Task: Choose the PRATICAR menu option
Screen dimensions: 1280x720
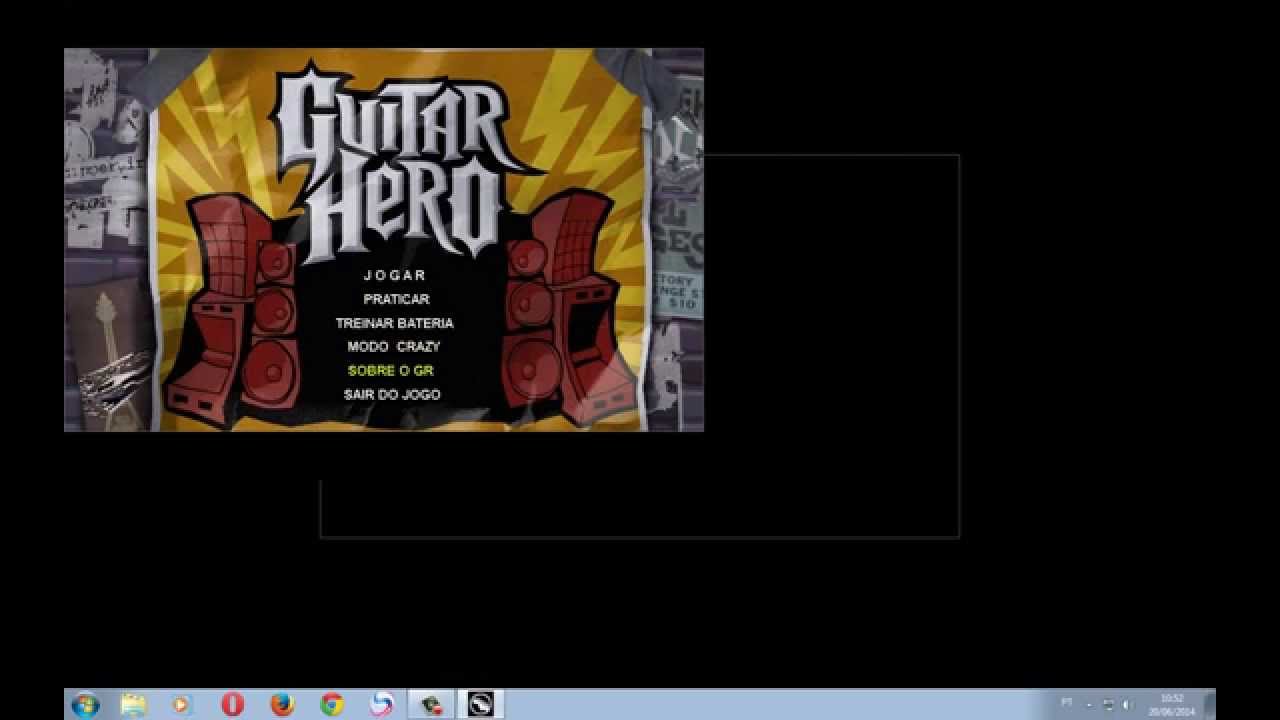Action: (396, 299)
